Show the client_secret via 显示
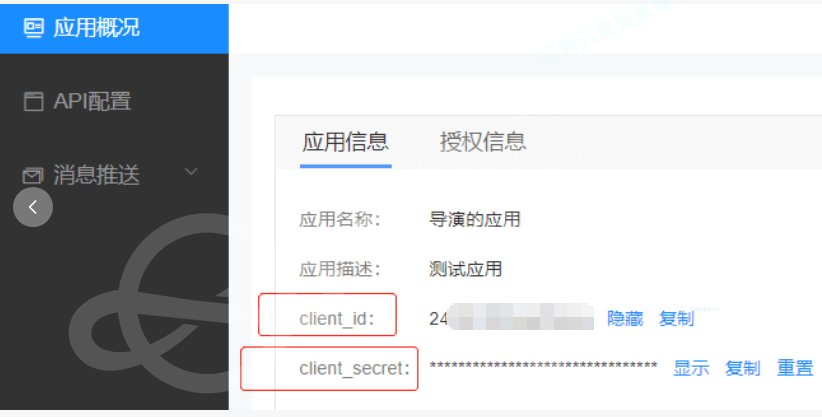This screenshot has width=822, height=417. (691, 368)
